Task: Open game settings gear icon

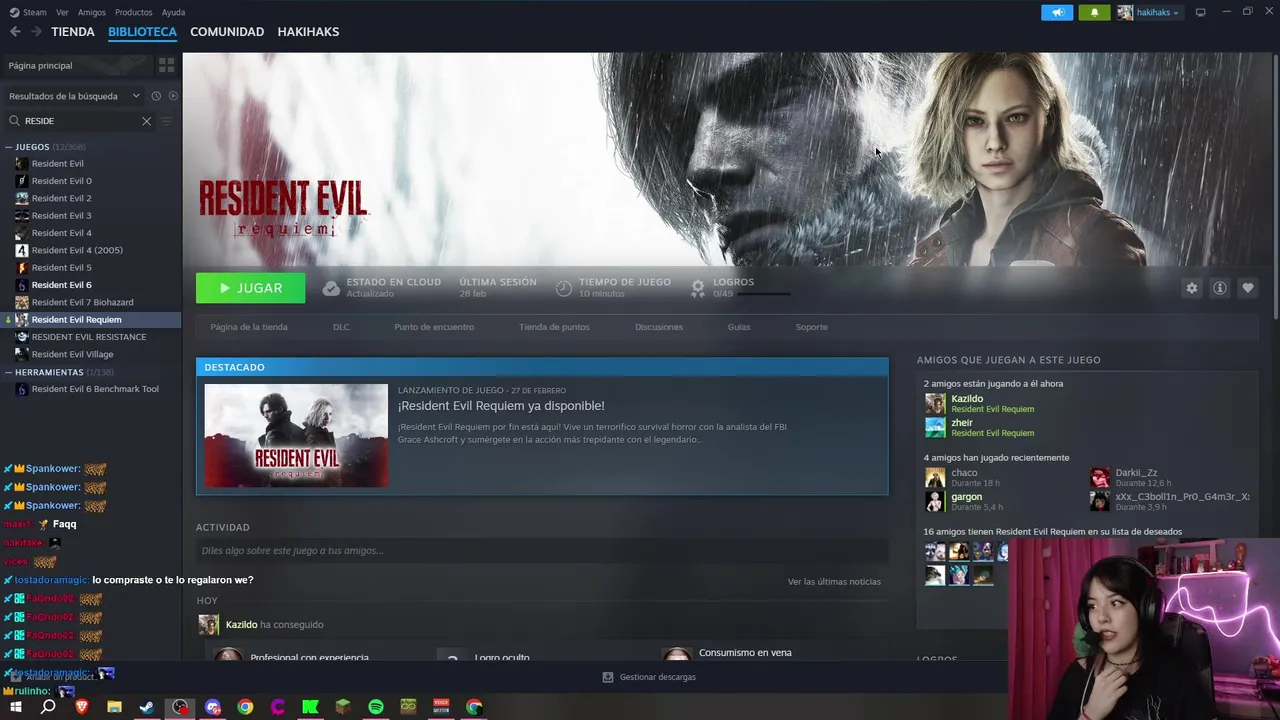Action: coord(1191,288)
